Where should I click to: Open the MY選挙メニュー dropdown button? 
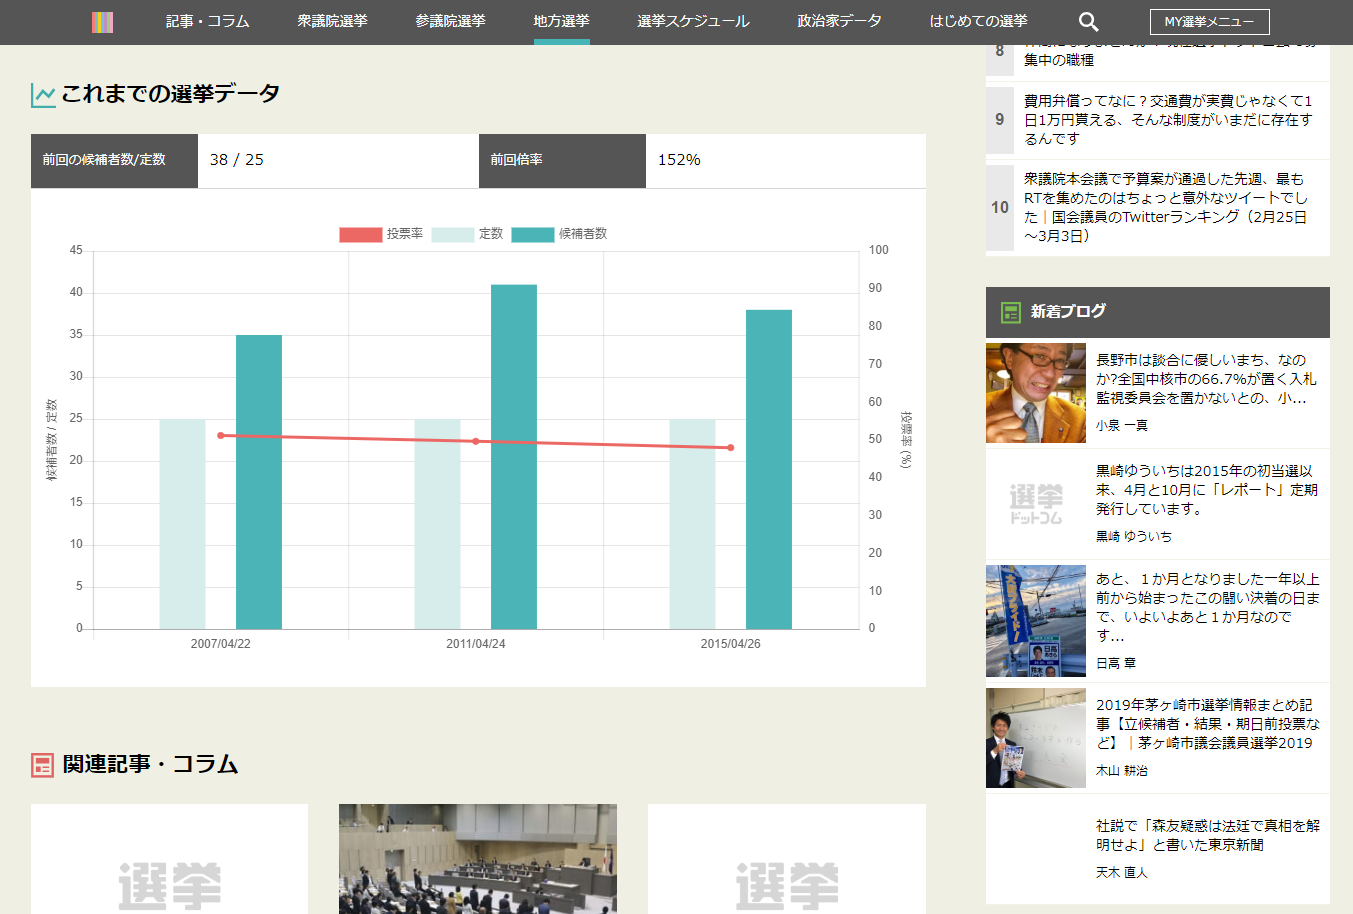[x=1209, y=22]
